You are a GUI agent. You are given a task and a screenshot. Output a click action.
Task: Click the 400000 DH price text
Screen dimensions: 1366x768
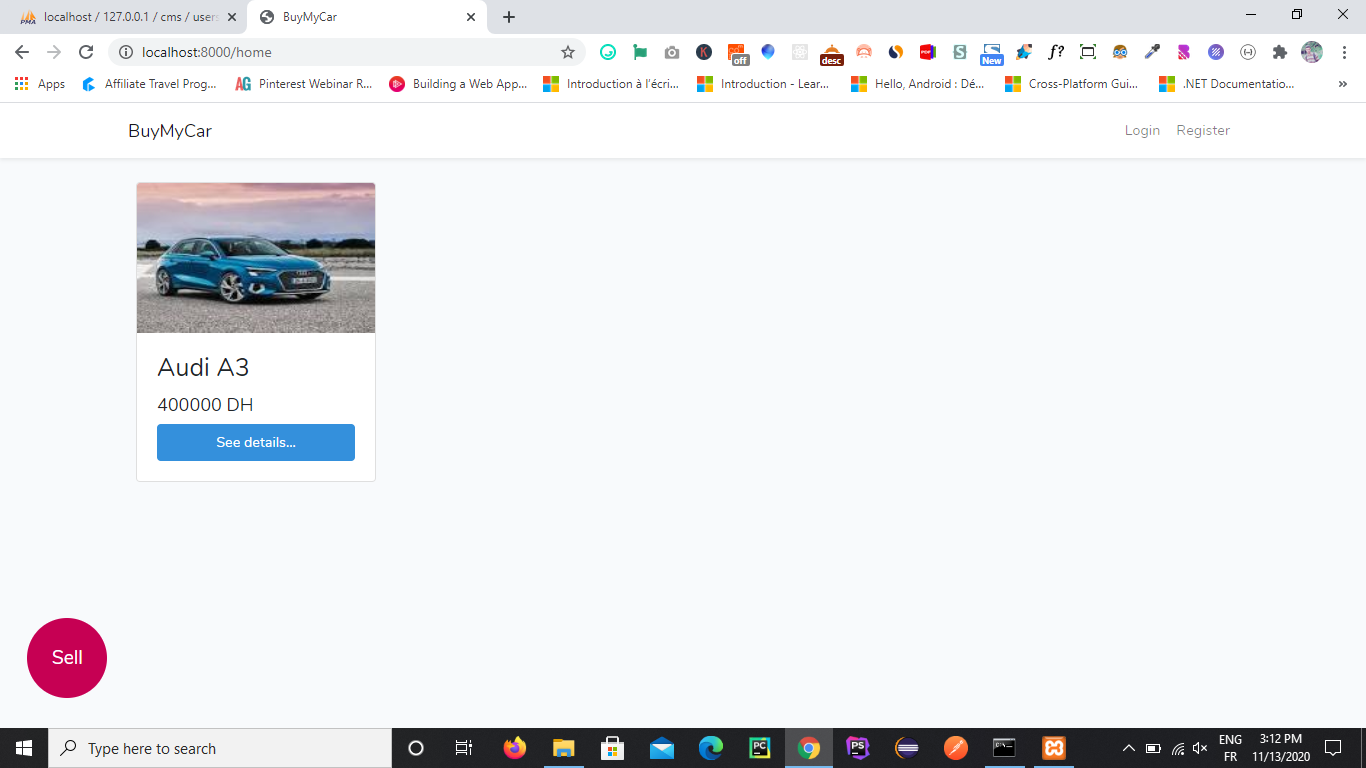(205, 405)
